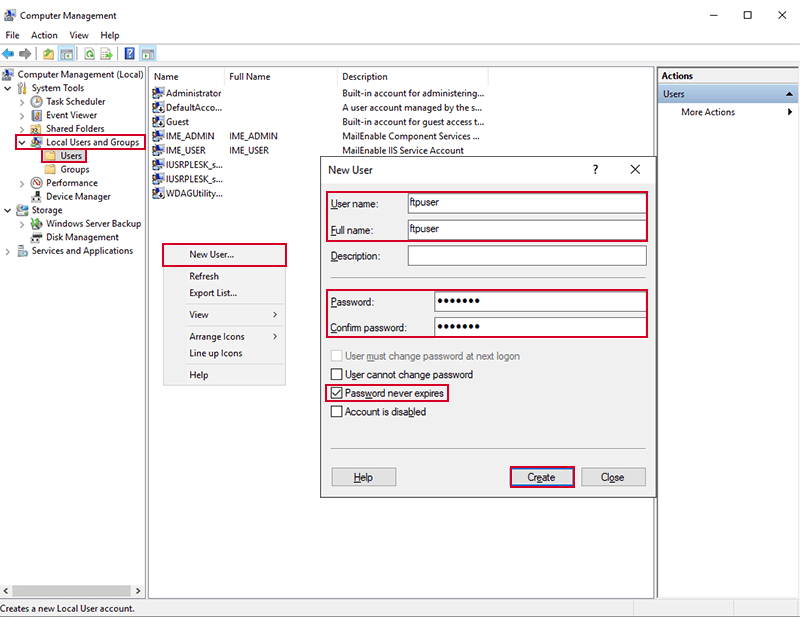Open 'Arrange Icons' context submenu

[224, 336]
